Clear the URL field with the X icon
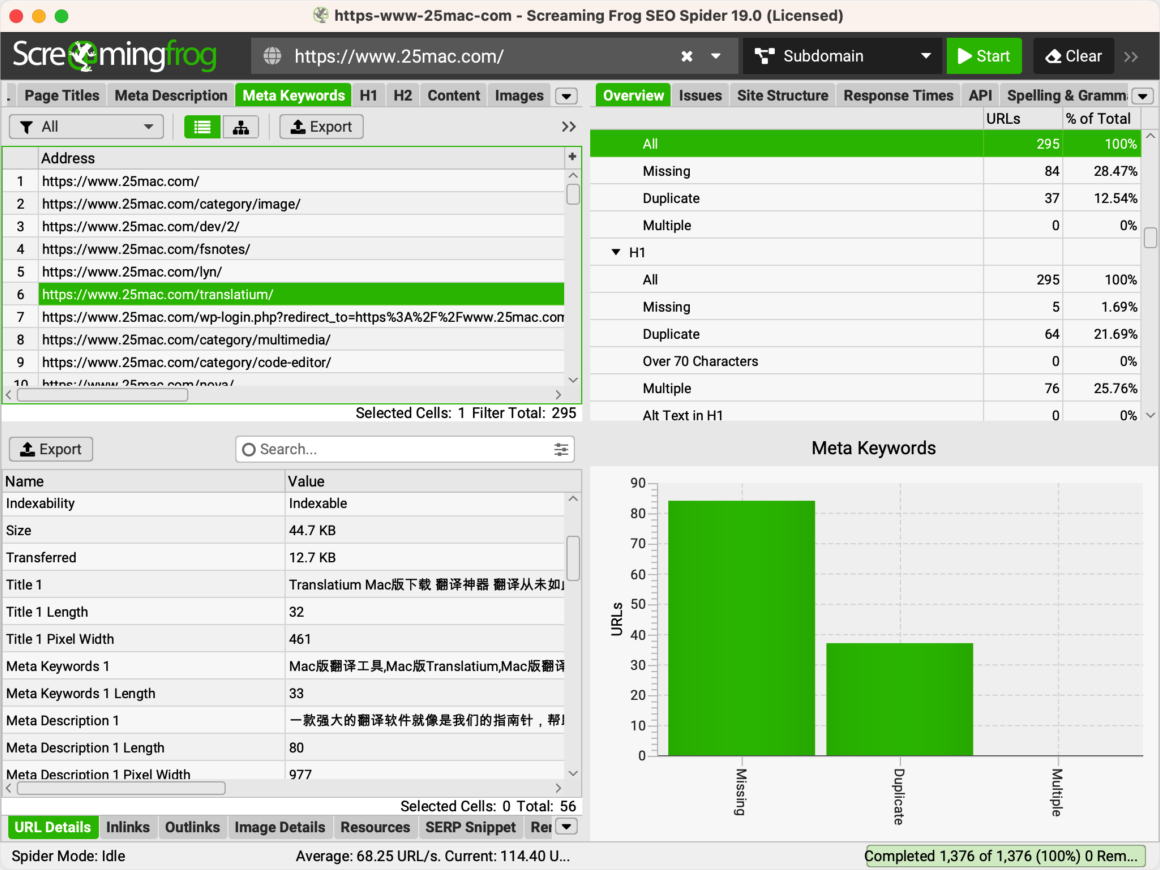The height and width of the screenshot is (870, 1160). click(687, 56)
